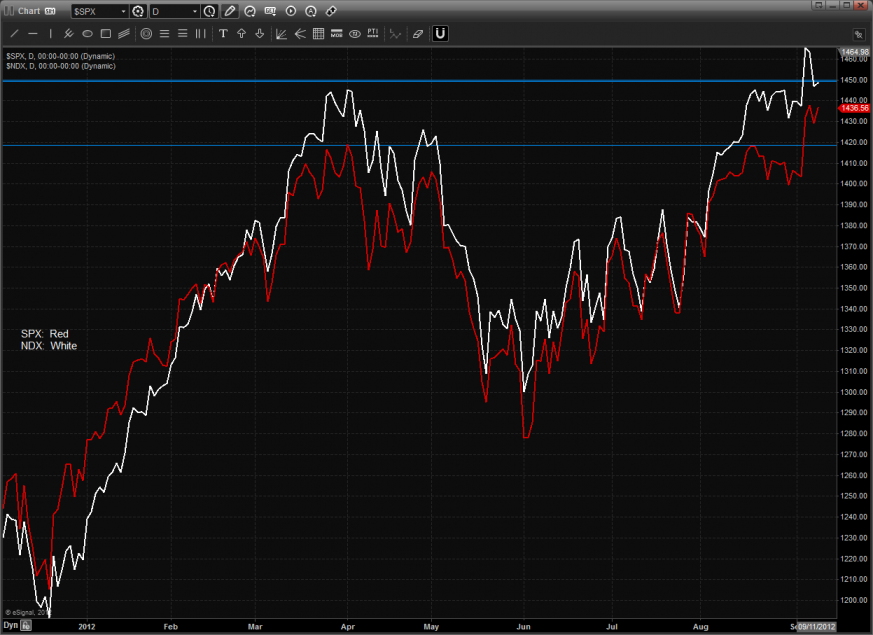Open the studies chart icon
Screen dimensions: 873x635
(250, 11)
